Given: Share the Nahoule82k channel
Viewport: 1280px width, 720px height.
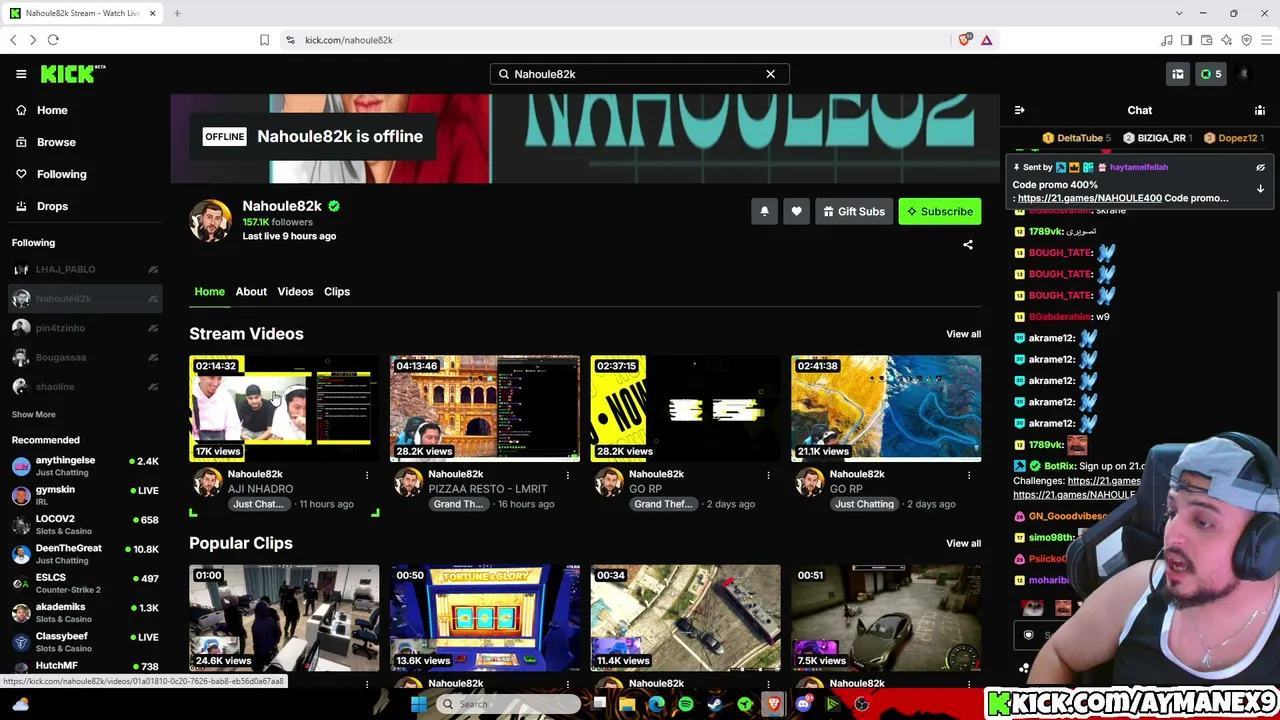Looking at the screenshot, I should [967, 244].
